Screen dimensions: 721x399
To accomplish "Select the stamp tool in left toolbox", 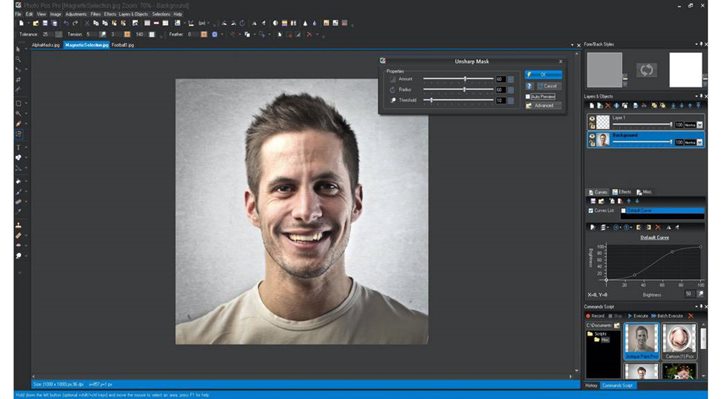I will pos(18,225).
